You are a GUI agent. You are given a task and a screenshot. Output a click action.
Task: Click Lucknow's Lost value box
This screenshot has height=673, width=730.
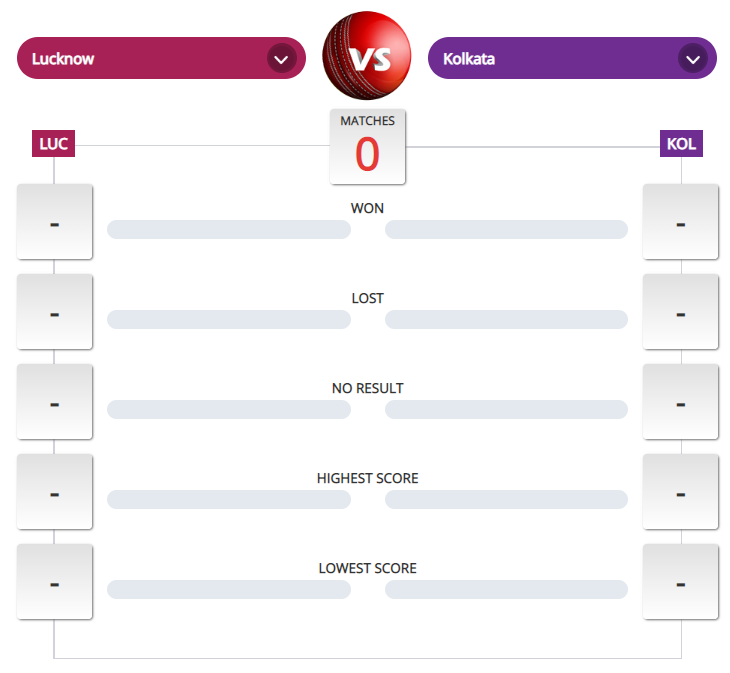point(54,312)
